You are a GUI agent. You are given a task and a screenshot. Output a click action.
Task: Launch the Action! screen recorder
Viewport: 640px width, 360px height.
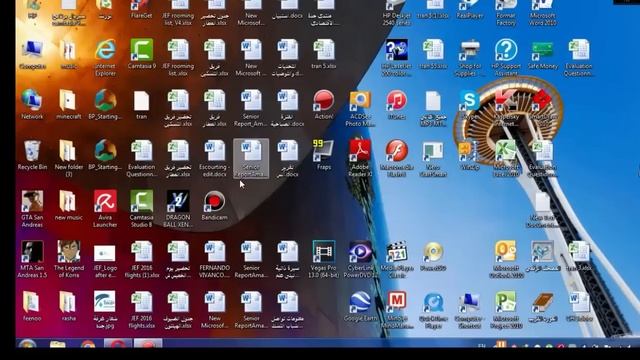[x=324, y=104]
